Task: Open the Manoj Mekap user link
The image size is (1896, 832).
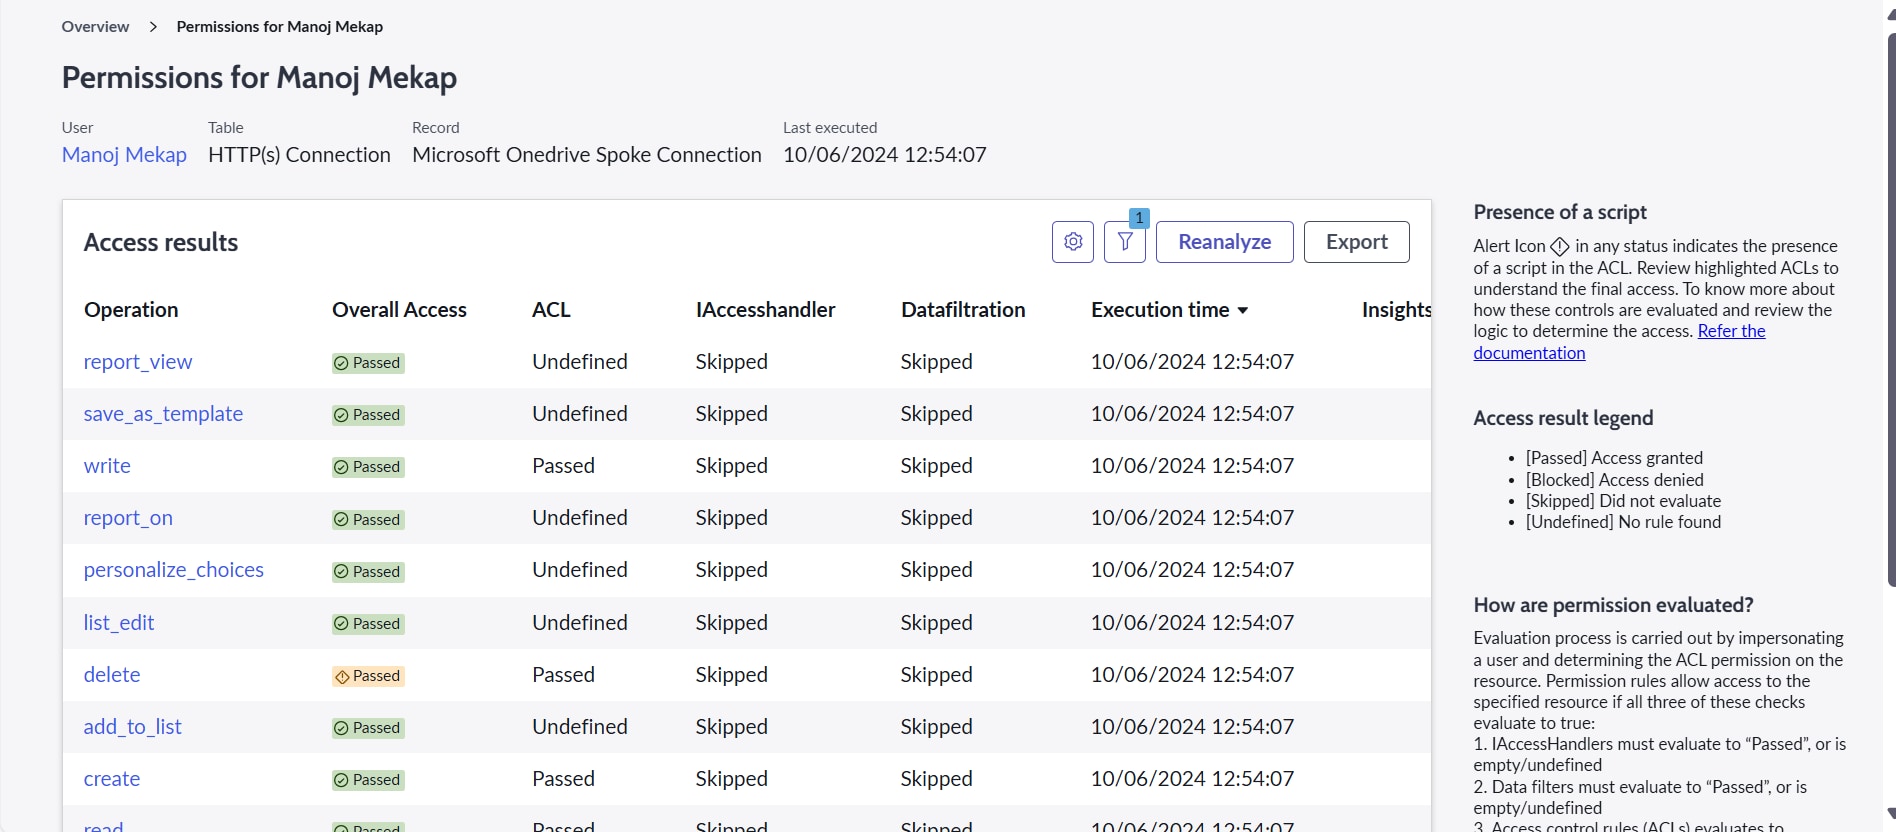Action: click(124, 155)
